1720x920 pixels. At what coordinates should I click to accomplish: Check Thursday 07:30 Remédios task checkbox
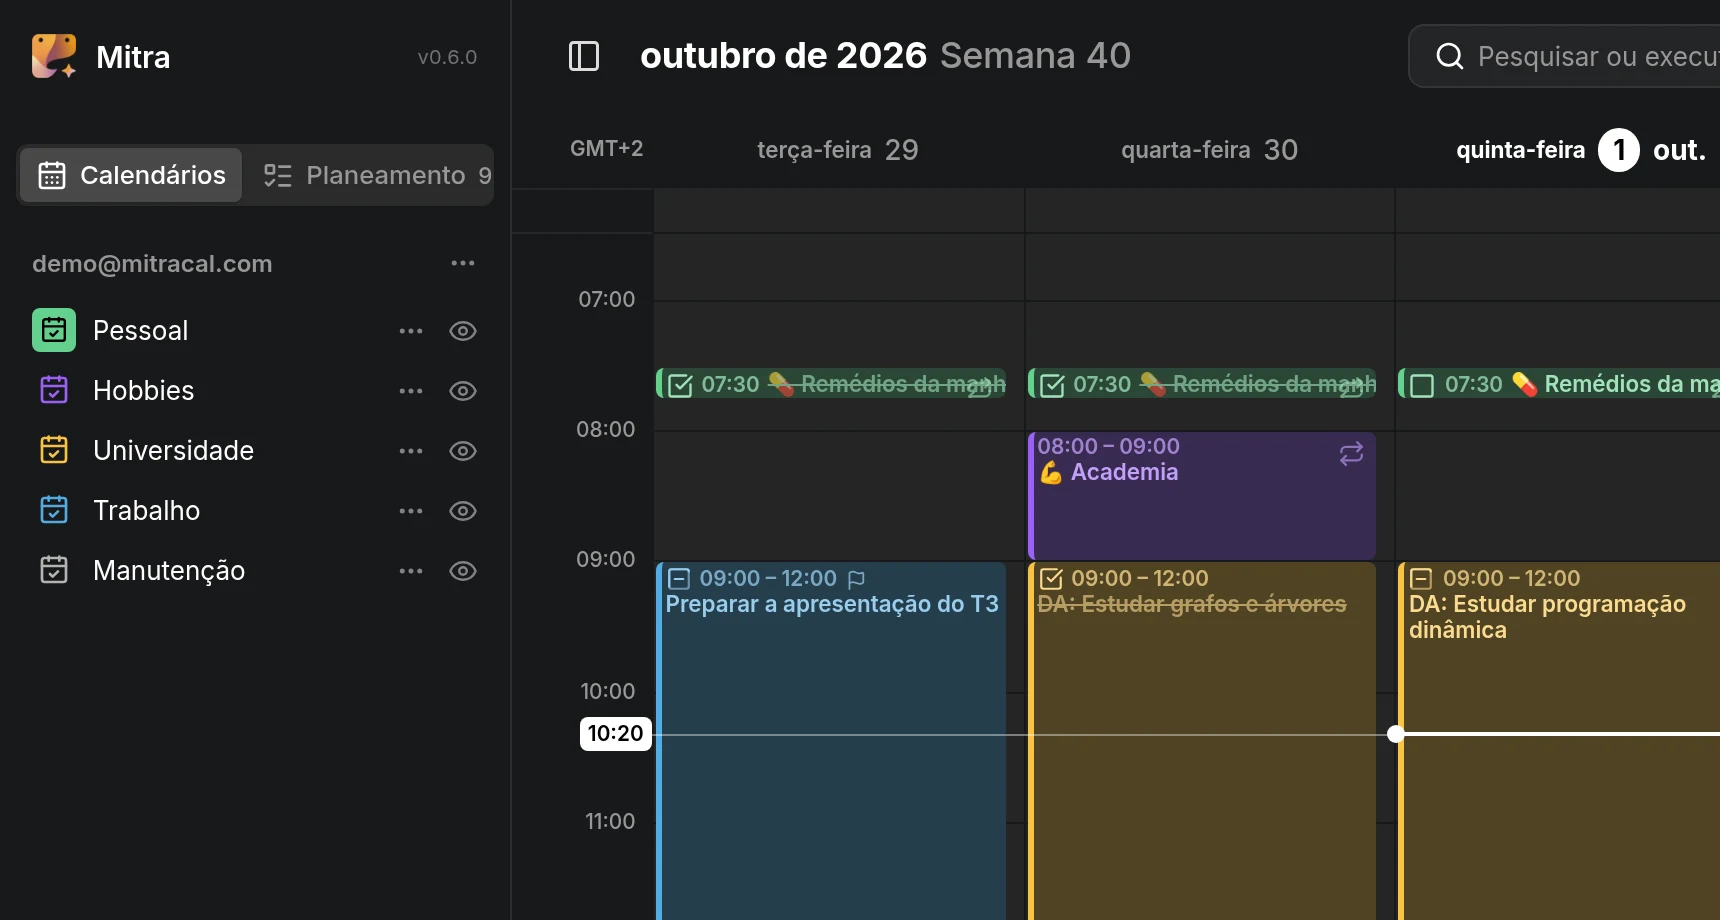[x=1422, y=385]
